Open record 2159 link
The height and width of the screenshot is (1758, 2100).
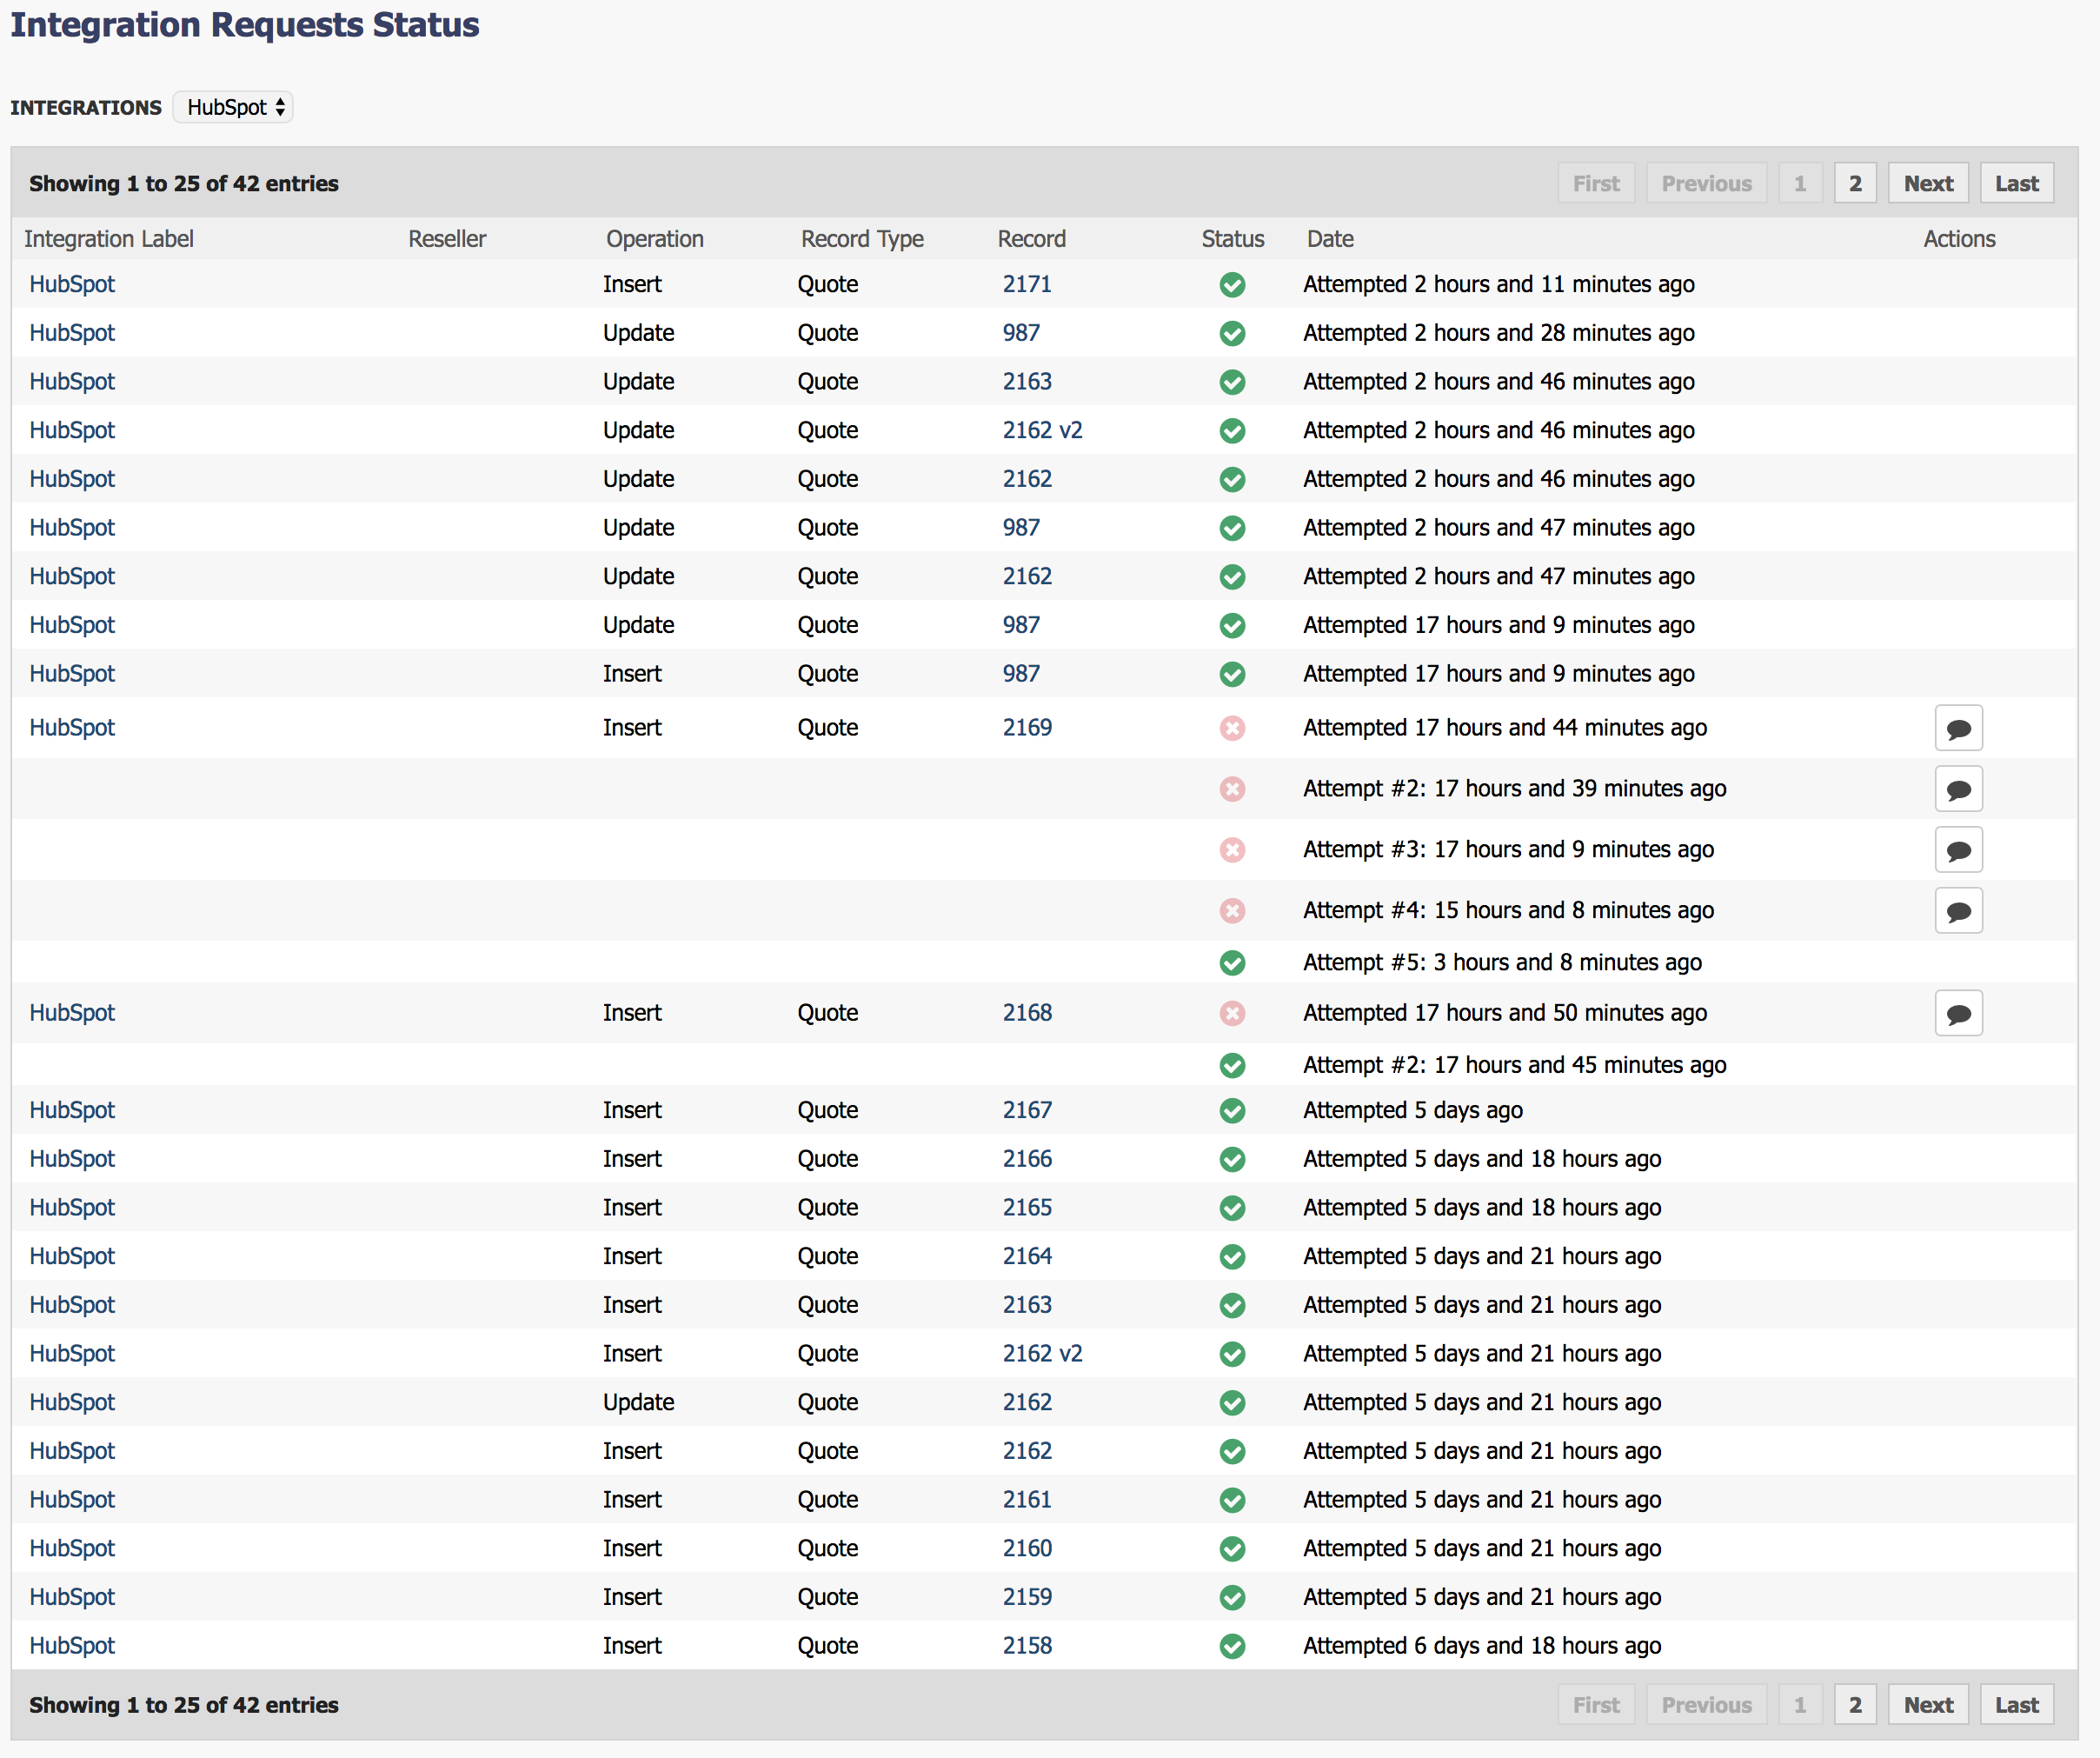point(1027,1597)
